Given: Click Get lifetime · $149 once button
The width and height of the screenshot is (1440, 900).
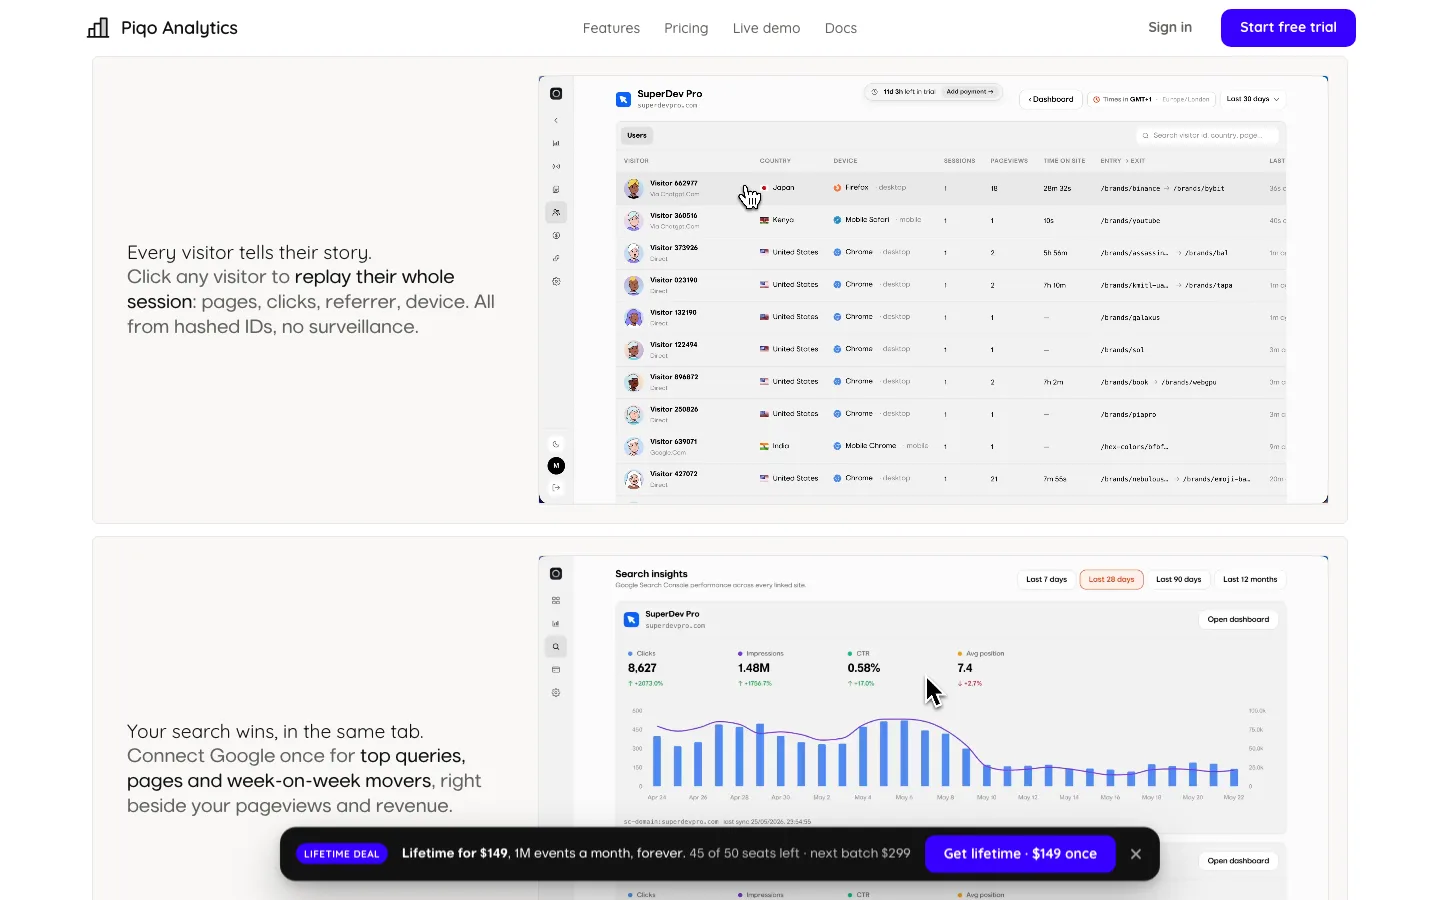Looking at the screenshot, I should coord(1020,854).
